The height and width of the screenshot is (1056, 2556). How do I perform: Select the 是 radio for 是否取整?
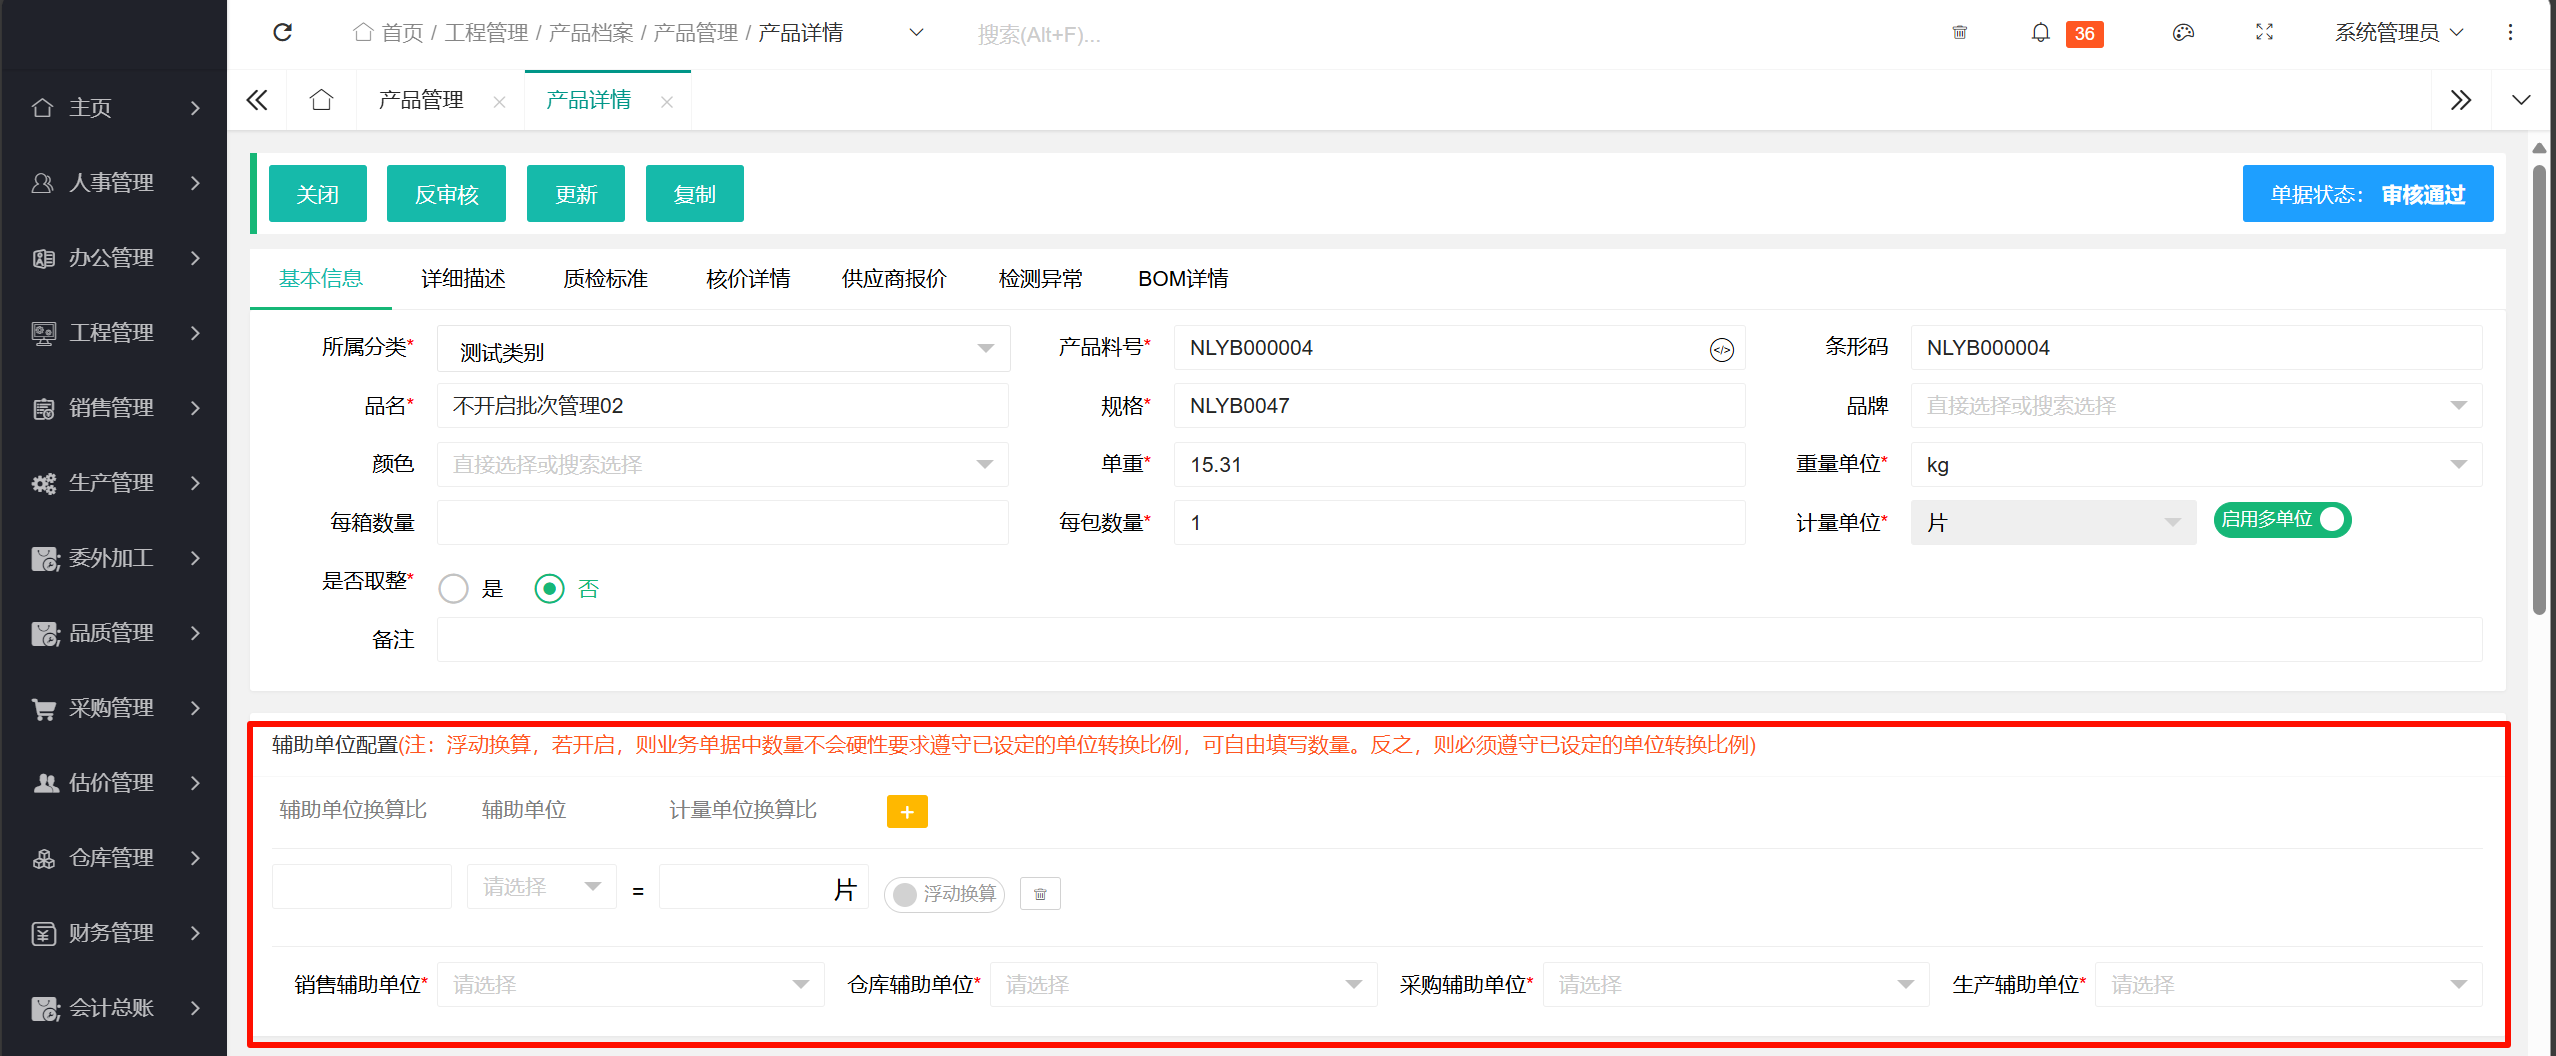pos(454,589)
